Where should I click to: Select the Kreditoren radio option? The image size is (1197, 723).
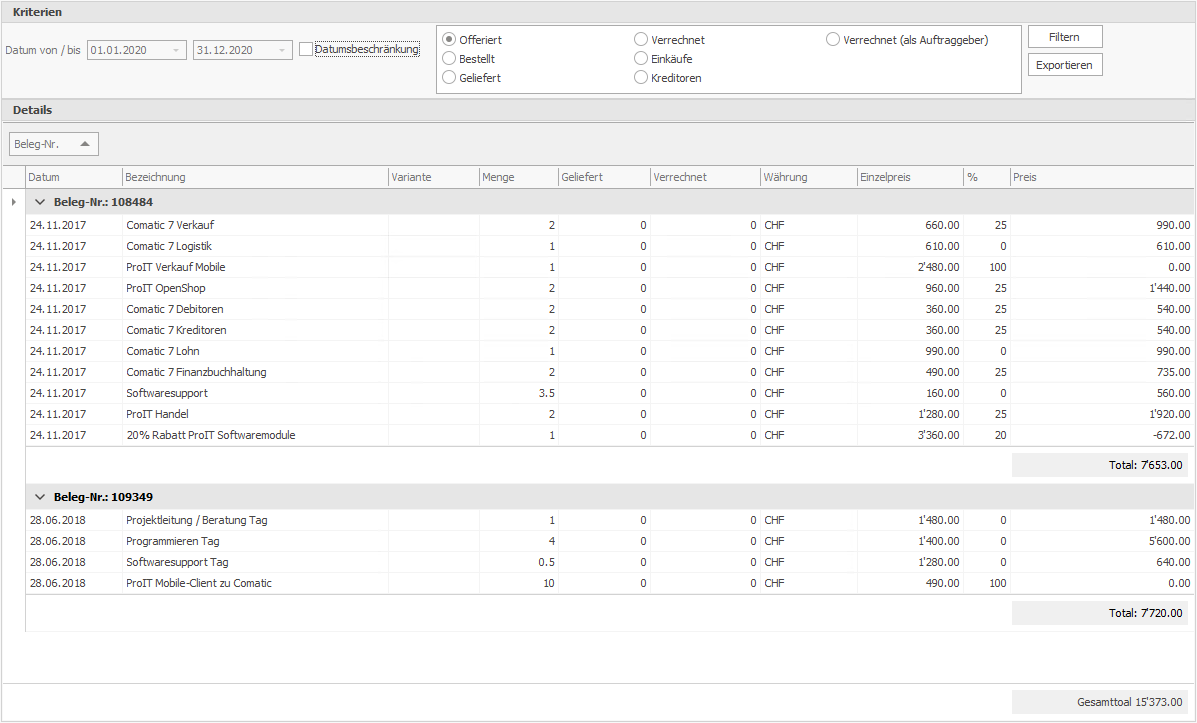coord(642,78)
